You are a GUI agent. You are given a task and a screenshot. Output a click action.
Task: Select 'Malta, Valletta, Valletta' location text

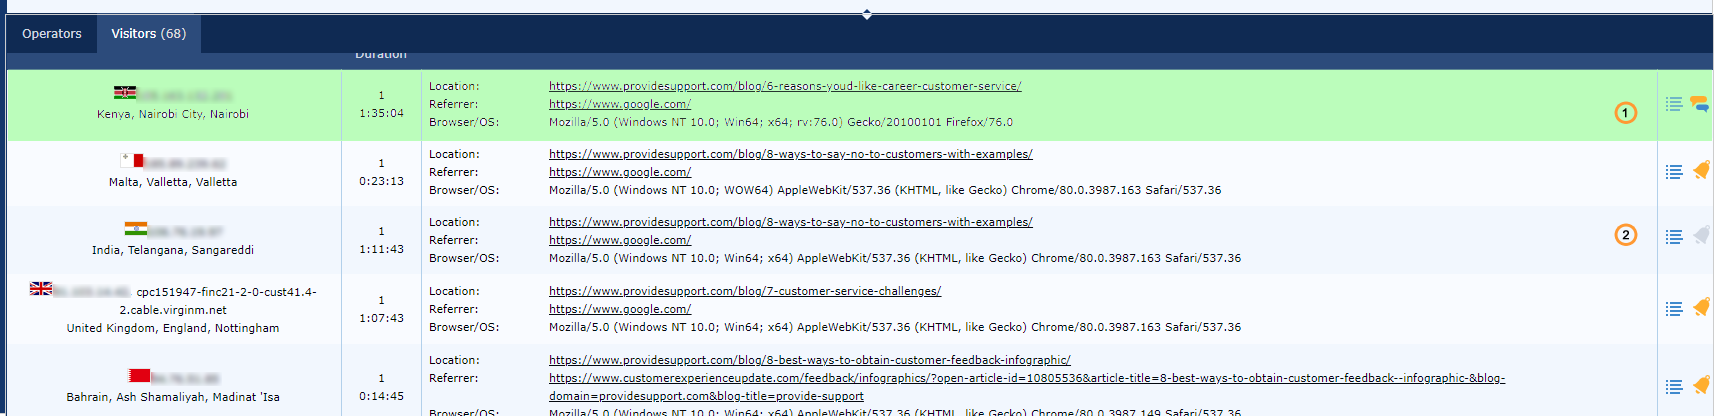pyautogui.click(x=173, y=182)
